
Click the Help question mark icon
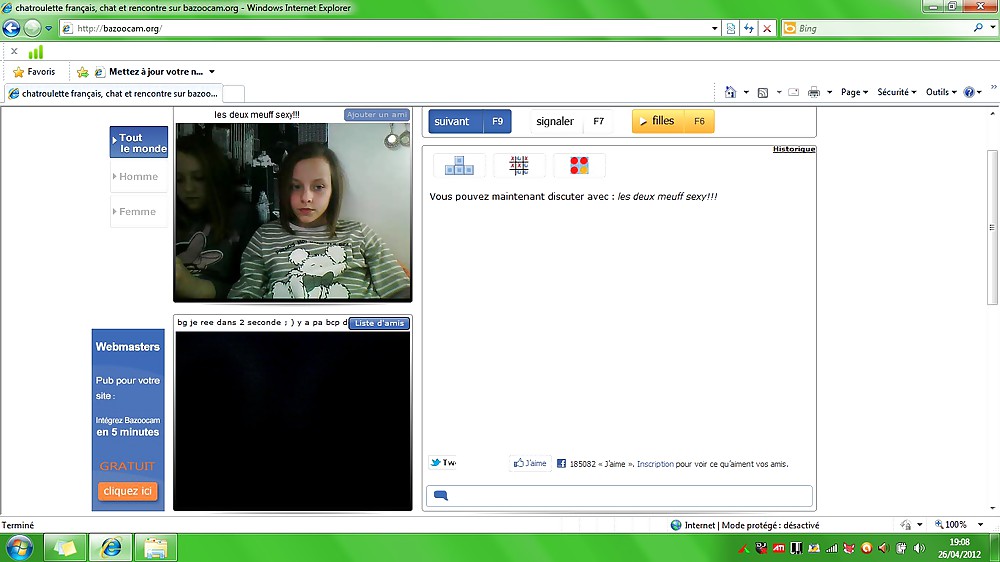[969, 92]
